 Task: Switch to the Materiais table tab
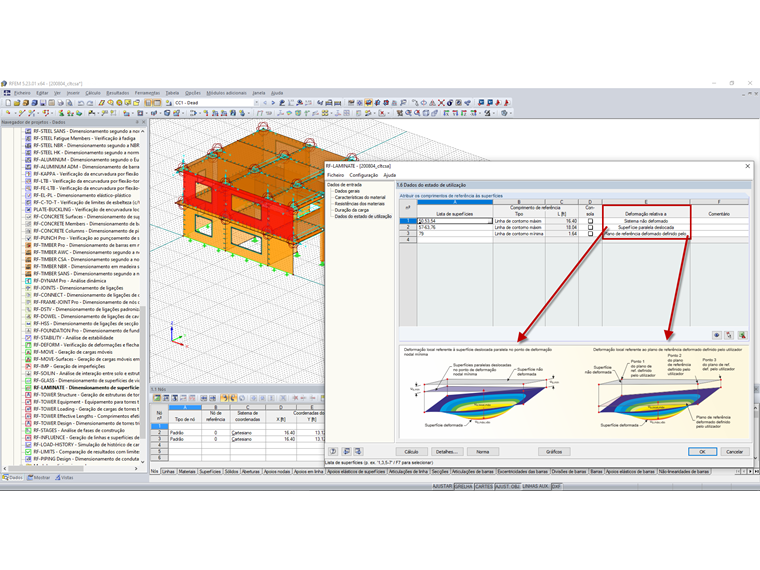point(187,472)
